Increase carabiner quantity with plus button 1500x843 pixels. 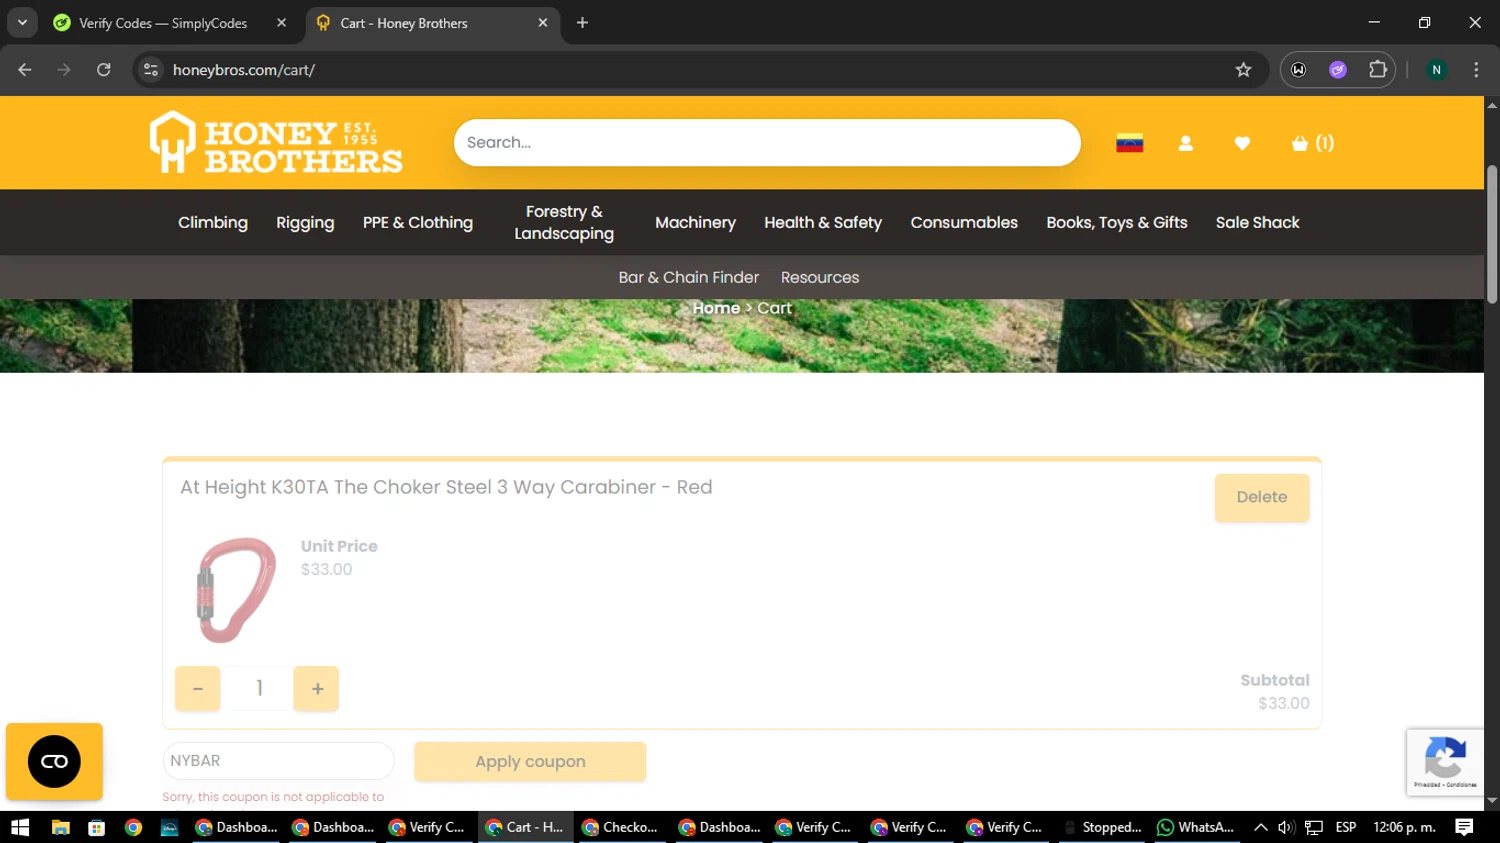(x=317, y=688)
